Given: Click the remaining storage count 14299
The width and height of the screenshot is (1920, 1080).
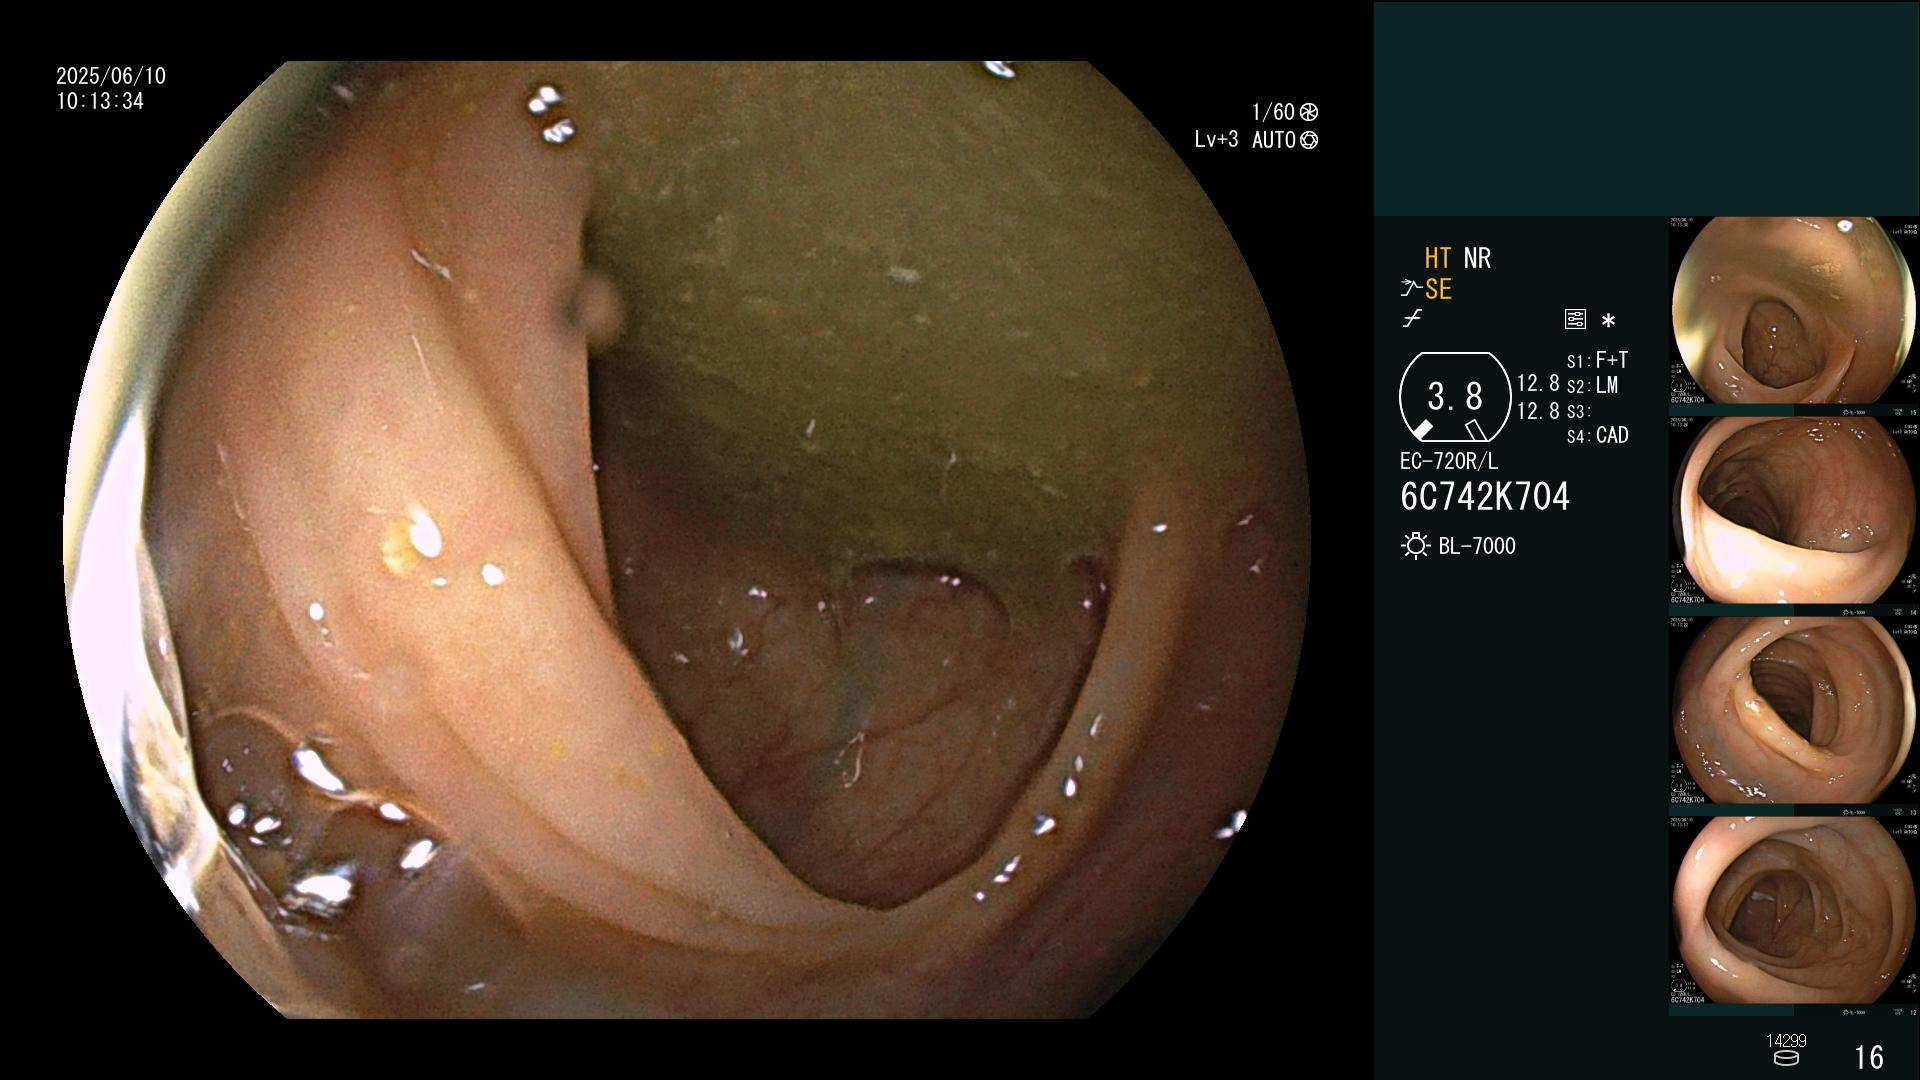Looking at the screenshot, I should pos(1786,1041).
